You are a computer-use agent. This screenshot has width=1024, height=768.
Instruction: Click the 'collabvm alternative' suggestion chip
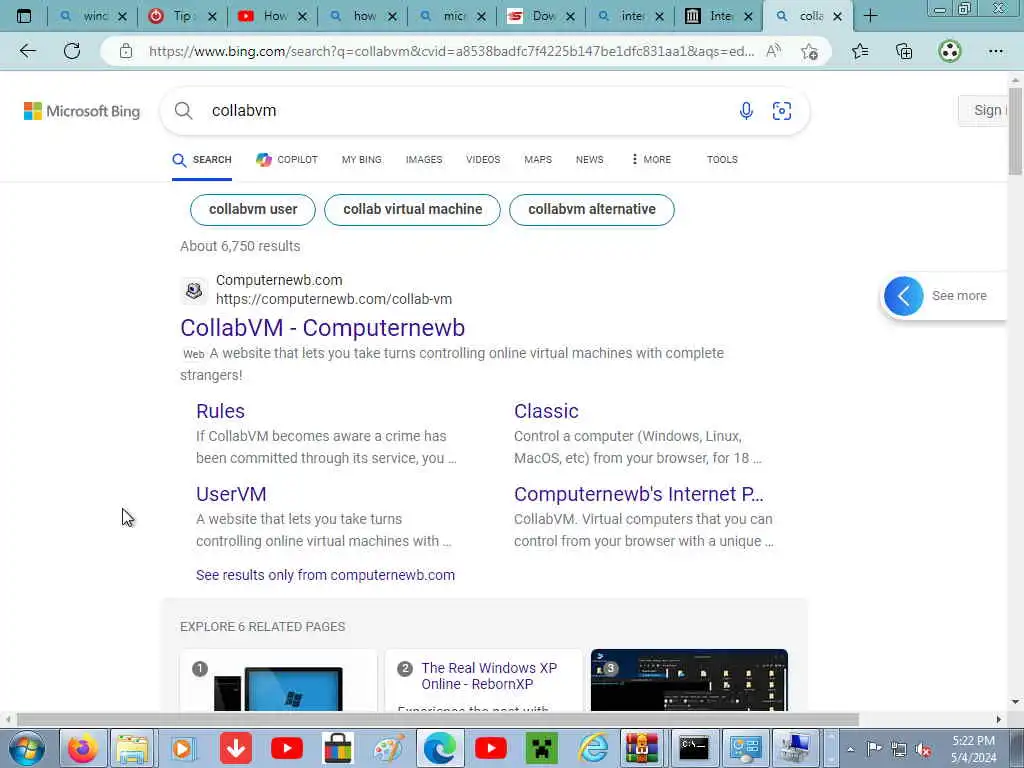tap(592, 210)
